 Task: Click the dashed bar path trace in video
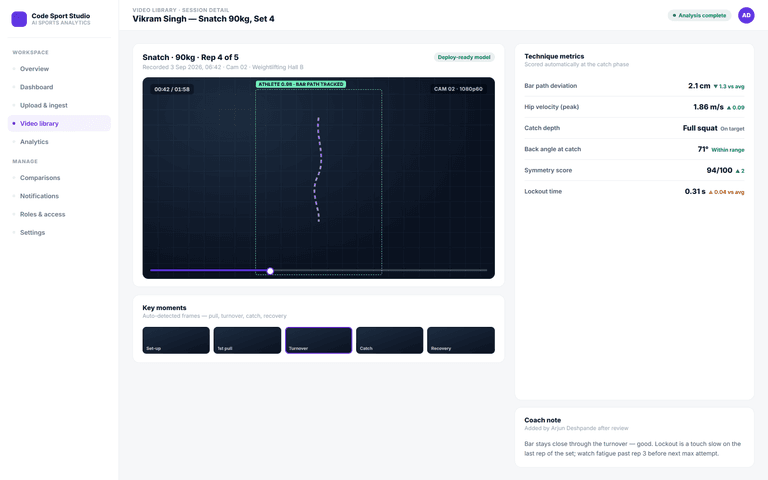pyautogui.click(x=318, y=169)
